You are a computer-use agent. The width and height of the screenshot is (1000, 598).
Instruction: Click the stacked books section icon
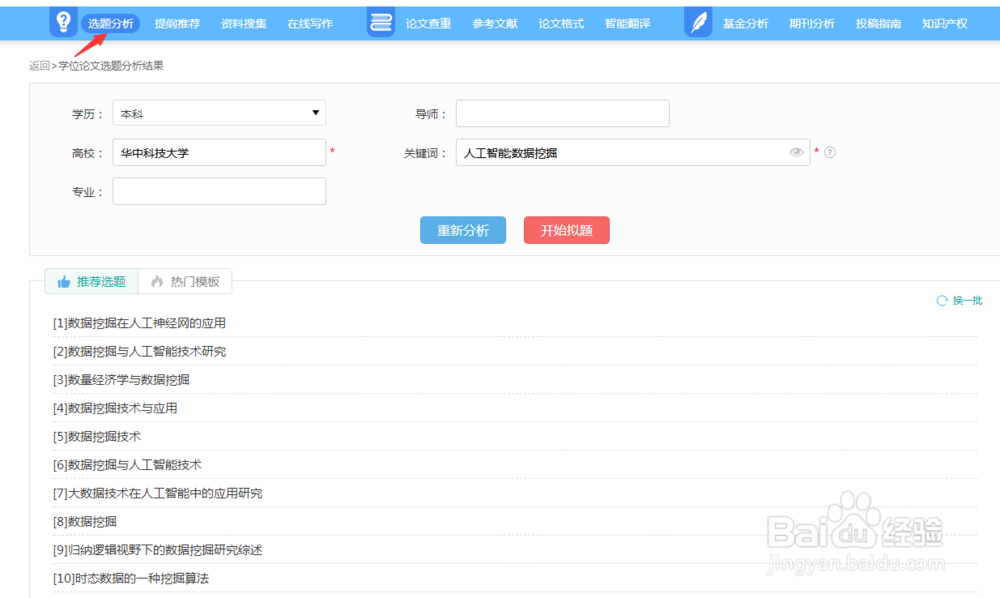tap(381, 22)
